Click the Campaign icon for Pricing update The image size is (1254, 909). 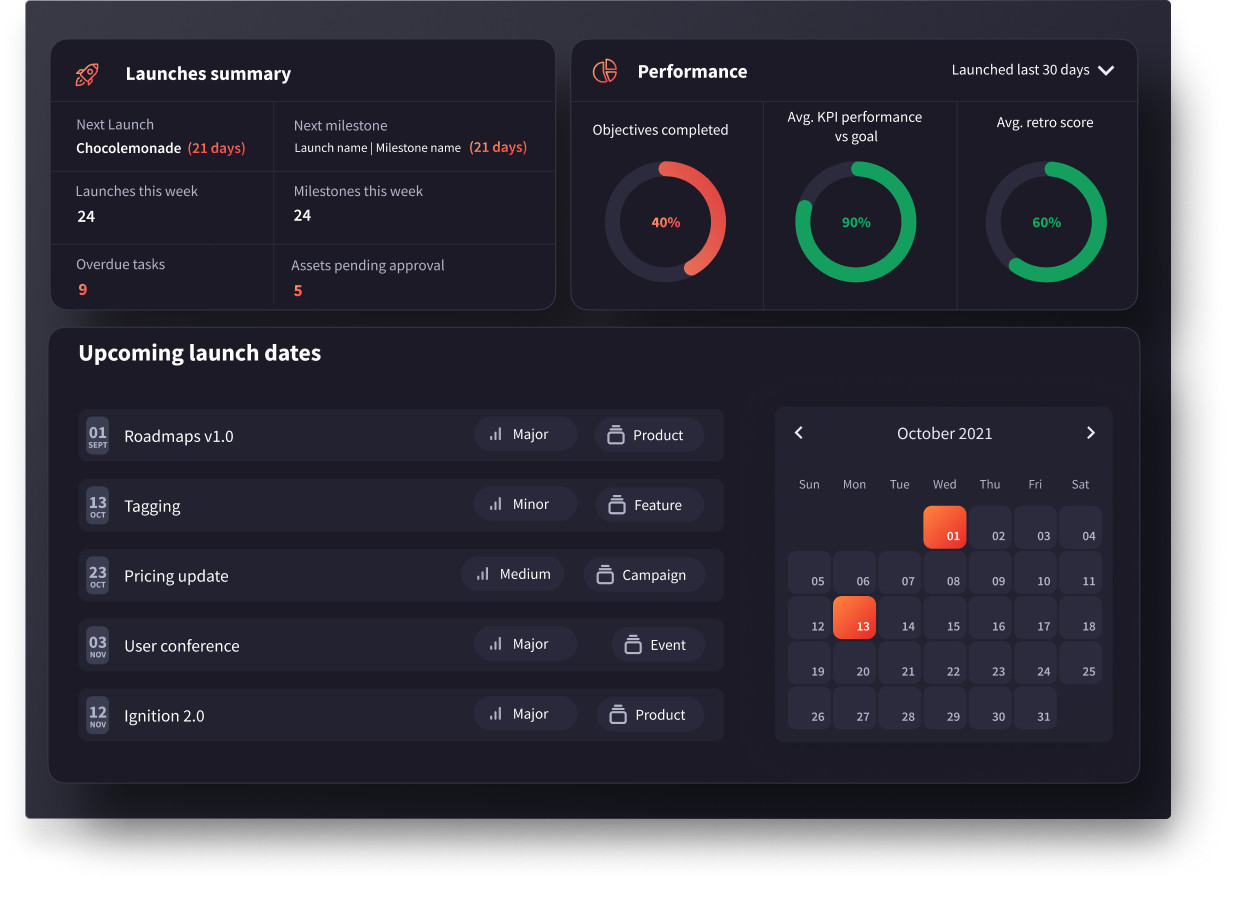tap(607, 574)
